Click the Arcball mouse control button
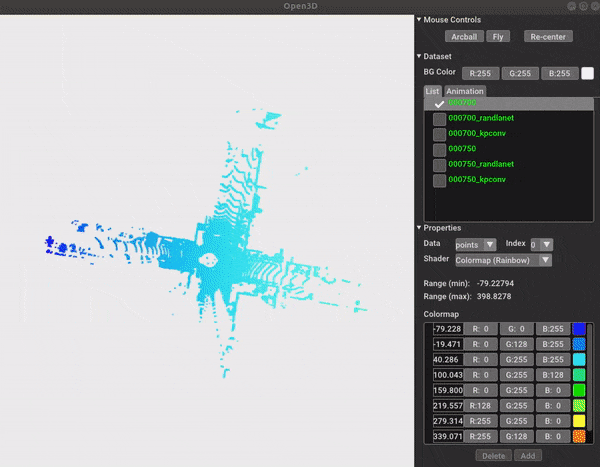This screenshot has height=467, width=600. (x=463, y=37)
